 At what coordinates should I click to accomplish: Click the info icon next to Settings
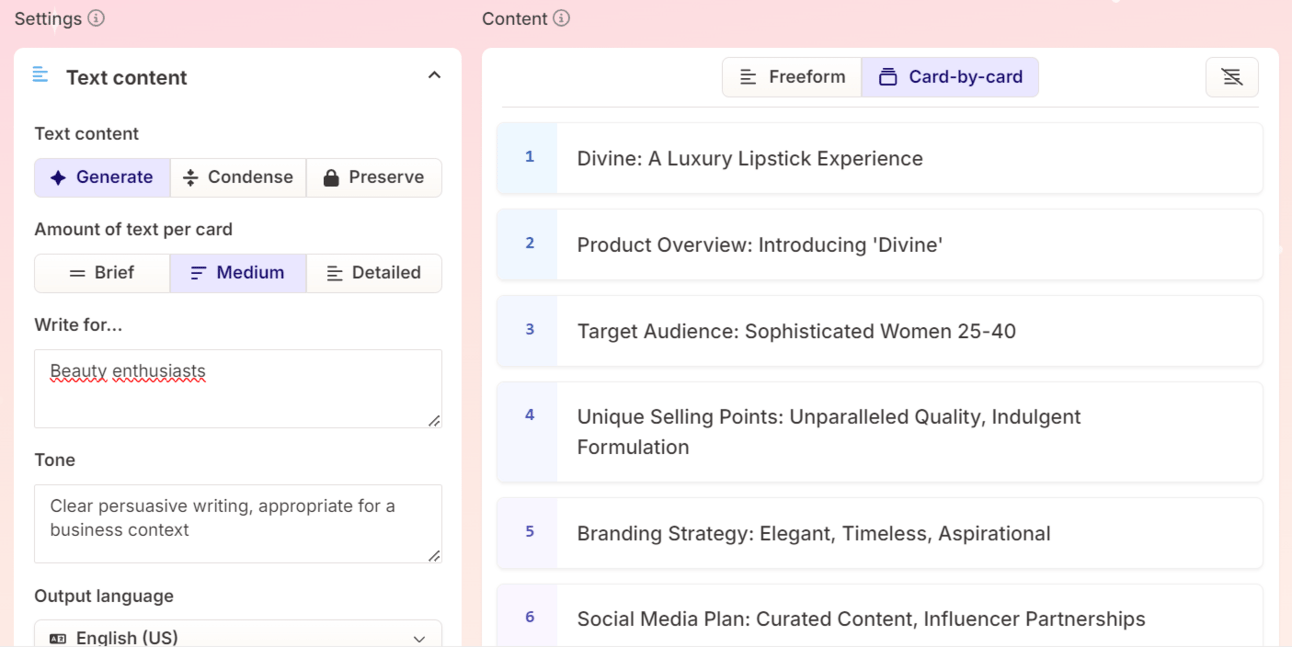pos(96,18)
